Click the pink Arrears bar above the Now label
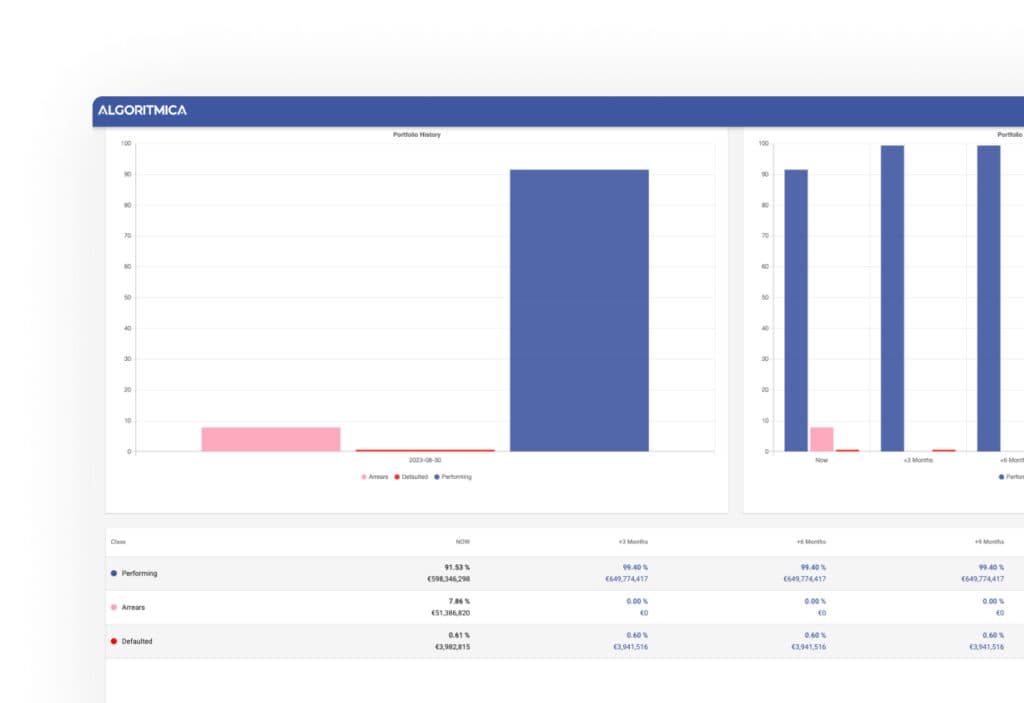The height and width of the screenshot is (703, 1024). point(822,439)
